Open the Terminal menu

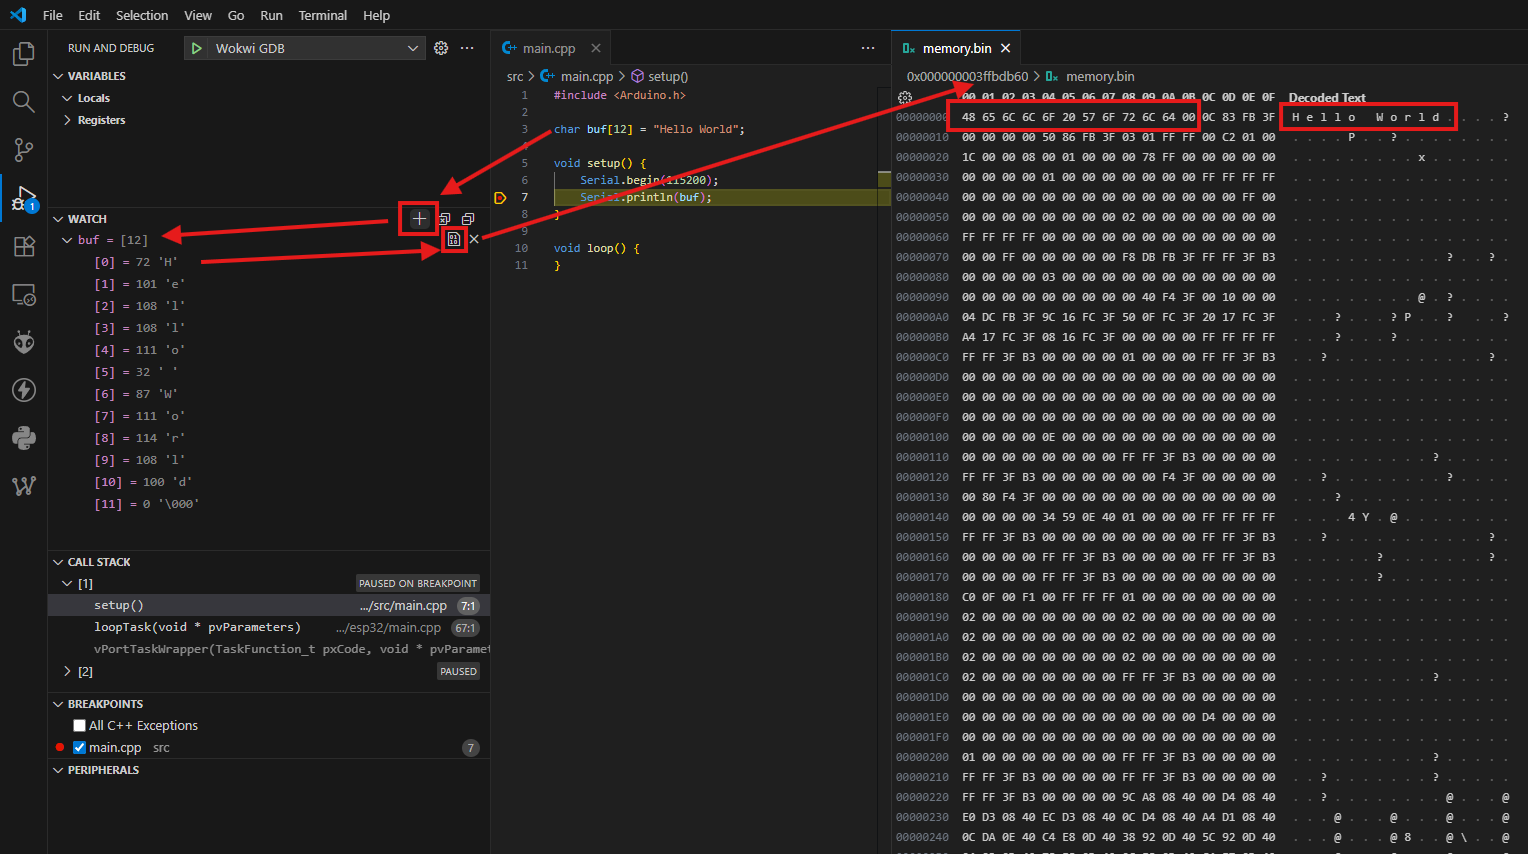click(322, 15)
